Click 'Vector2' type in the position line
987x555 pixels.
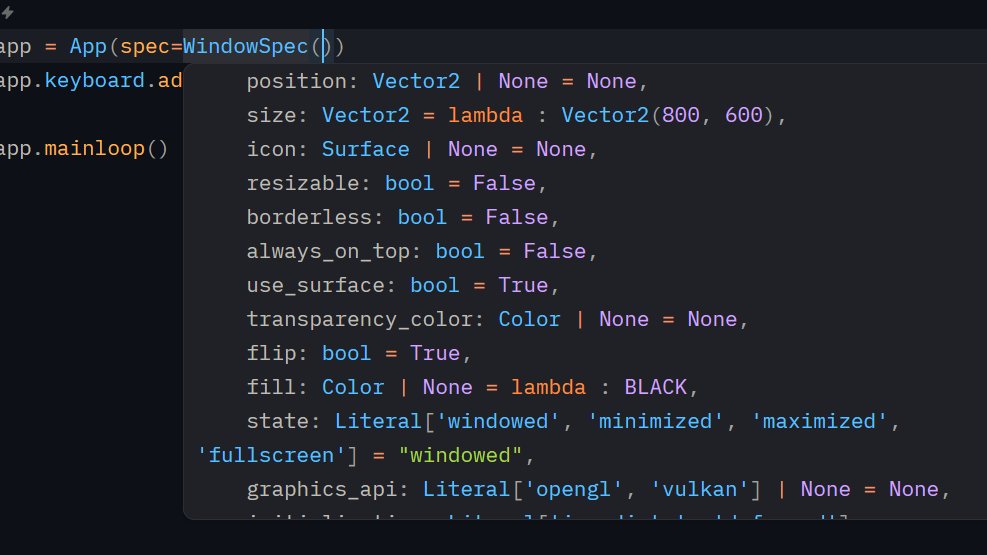tap(416, 81)
